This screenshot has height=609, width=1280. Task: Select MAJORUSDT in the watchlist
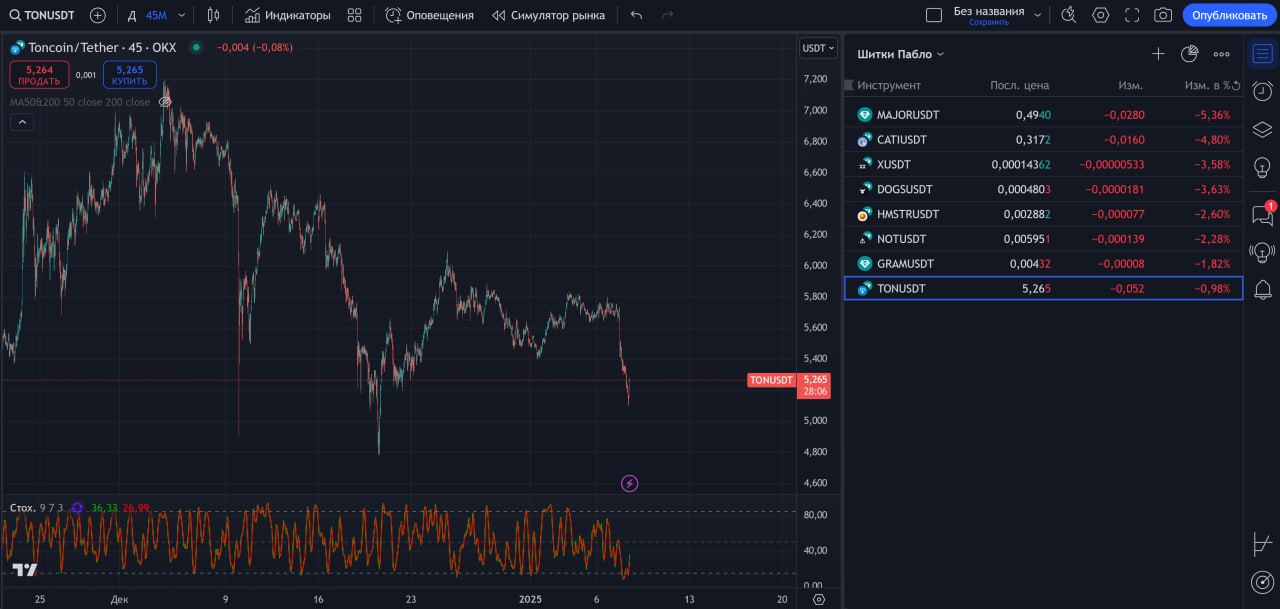[x=1044, y=115]
